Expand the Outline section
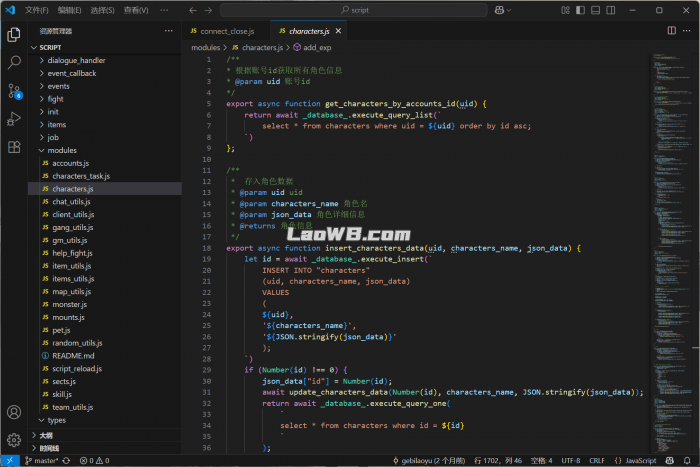Screen dimensions: 700x467 tap(105, 435)
